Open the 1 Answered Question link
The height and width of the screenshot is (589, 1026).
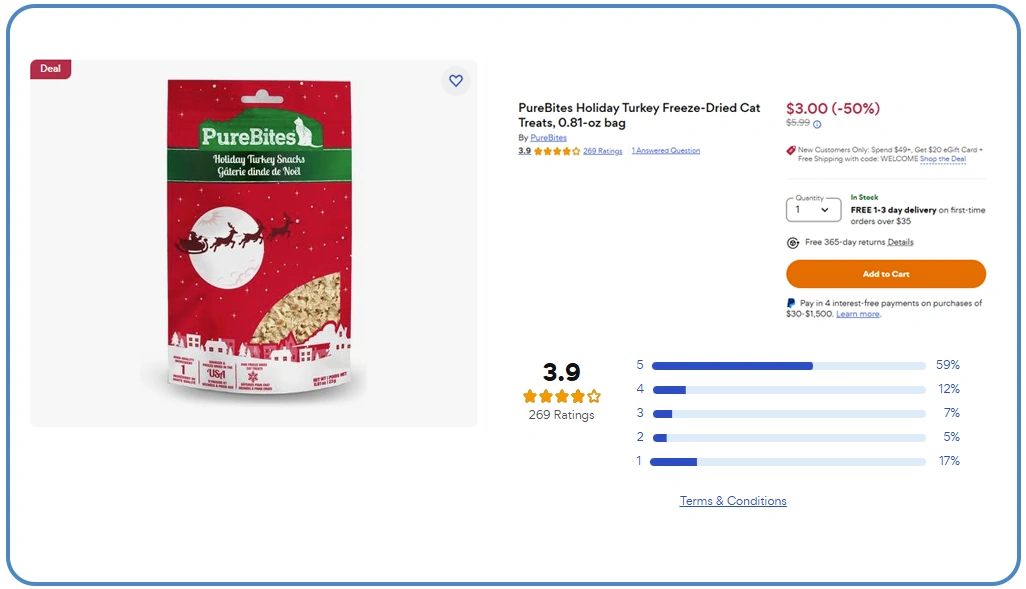(x=666, y=151)
